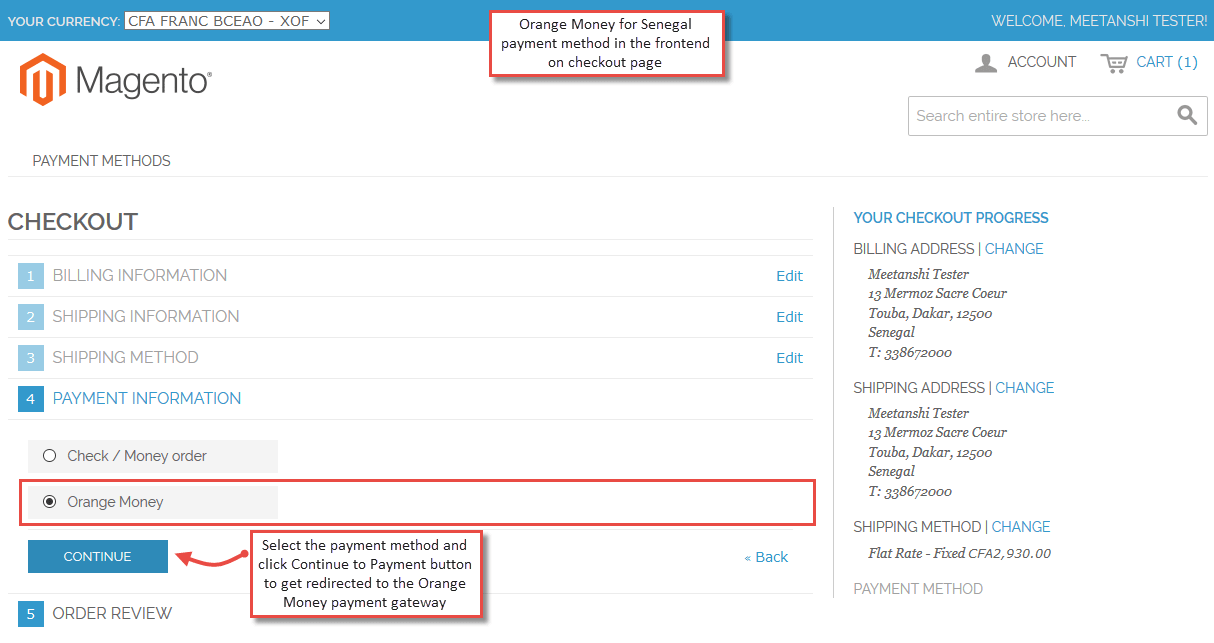Open the Payment Methods menu
This screenshot has height=643, width=1214.
(101, 160)
